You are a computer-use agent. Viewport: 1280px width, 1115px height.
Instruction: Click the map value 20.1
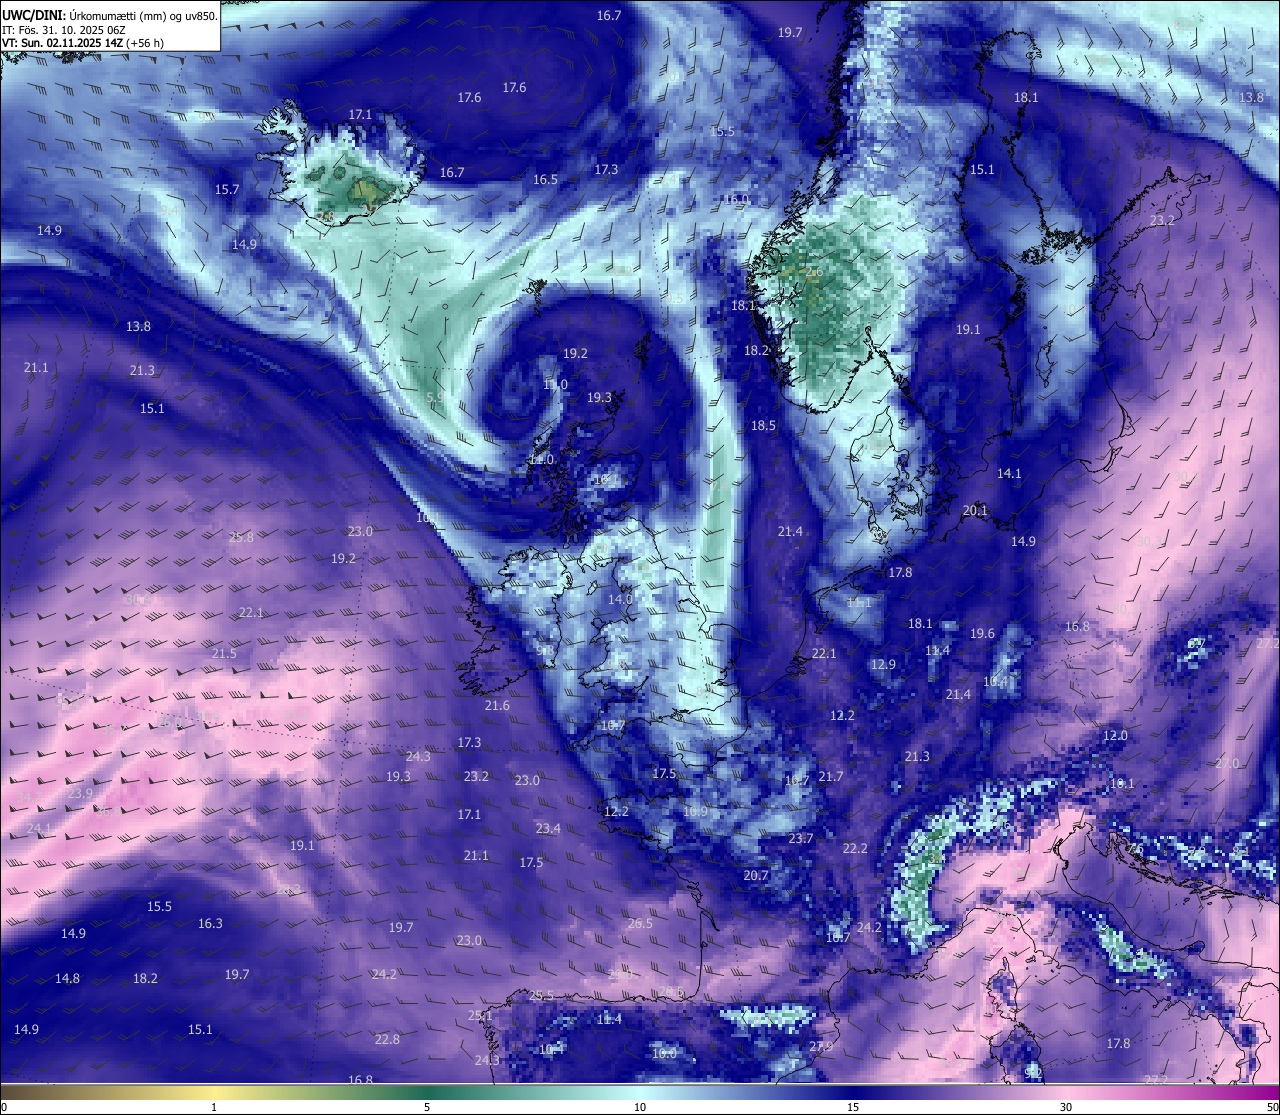(x=975, y=511)
